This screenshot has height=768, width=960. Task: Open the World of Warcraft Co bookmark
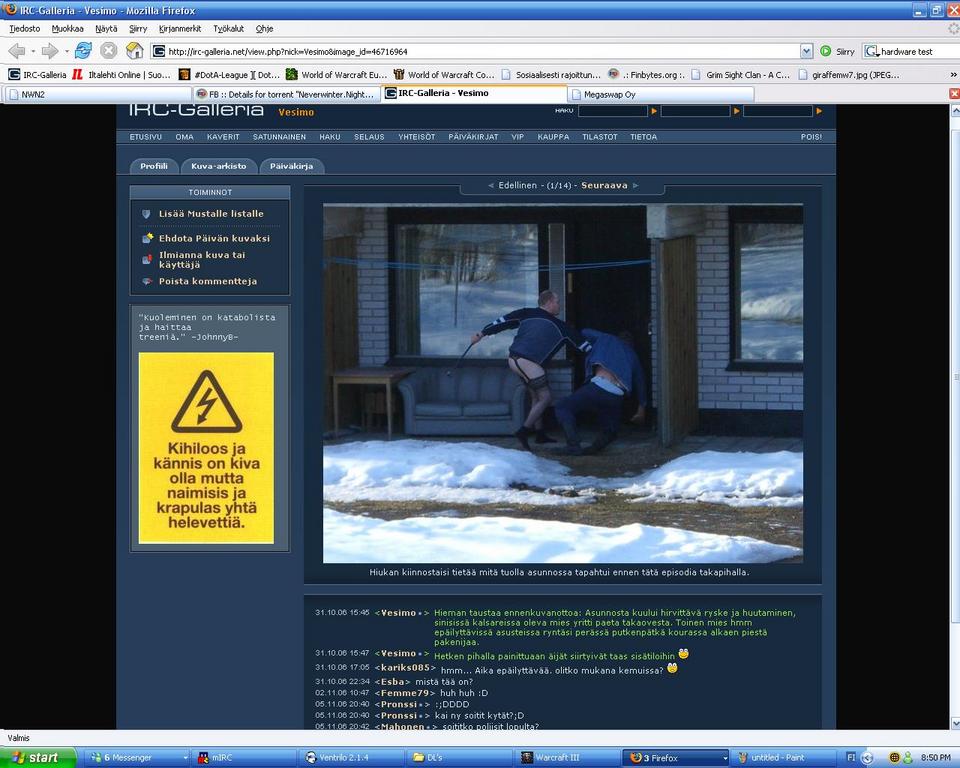(x=444, y=75)
